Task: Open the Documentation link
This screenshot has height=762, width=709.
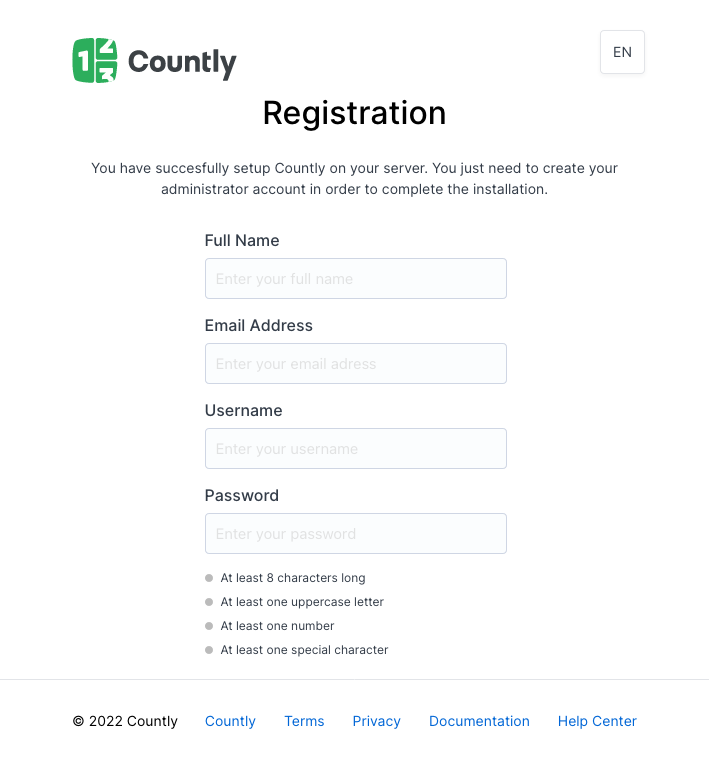Action: click(479, 721)
